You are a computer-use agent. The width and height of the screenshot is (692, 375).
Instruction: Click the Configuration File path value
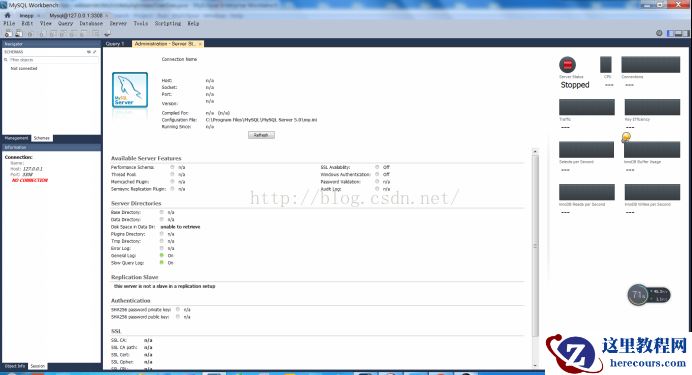[x=261, y=120]
